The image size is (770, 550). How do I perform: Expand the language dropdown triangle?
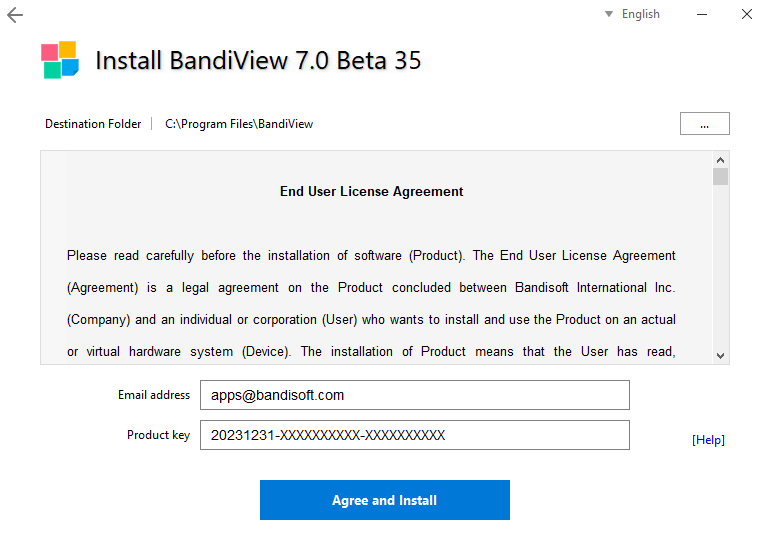coord(609,14)
